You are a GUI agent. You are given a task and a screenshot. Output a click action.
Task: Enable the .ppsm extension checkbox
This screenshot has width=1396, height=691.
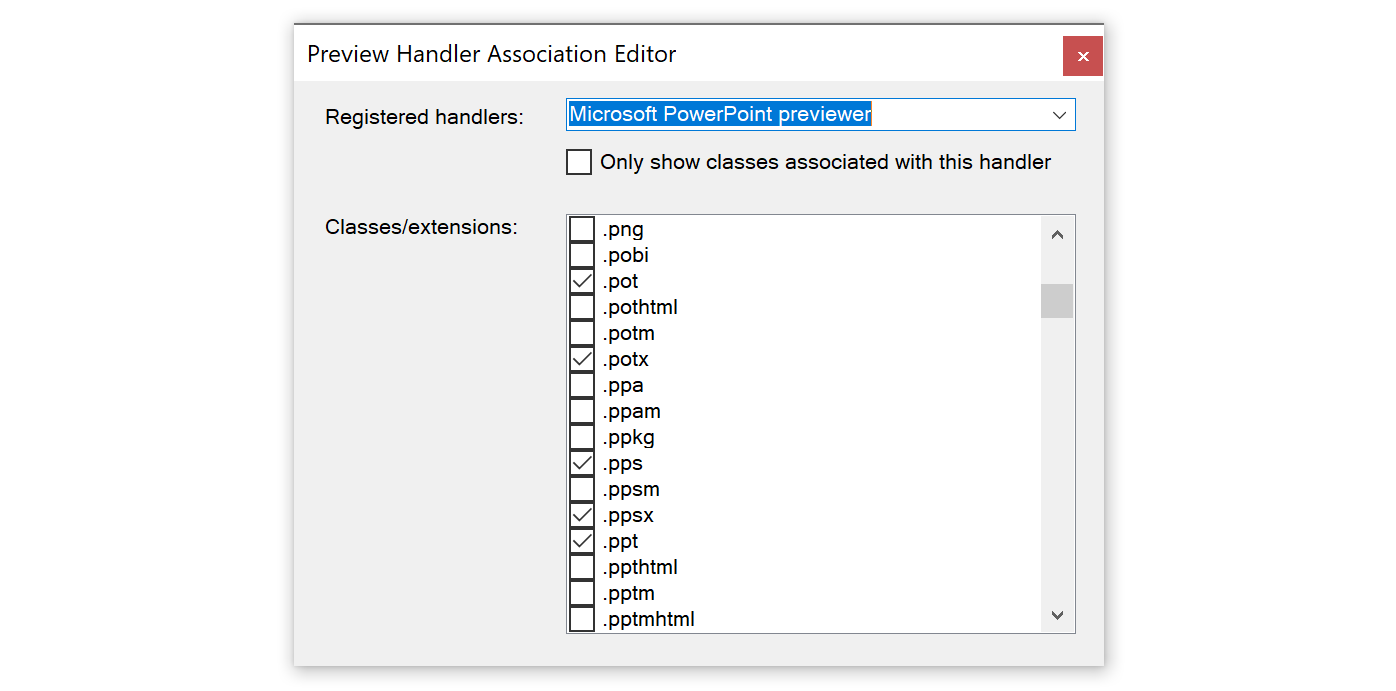point(581,488)
